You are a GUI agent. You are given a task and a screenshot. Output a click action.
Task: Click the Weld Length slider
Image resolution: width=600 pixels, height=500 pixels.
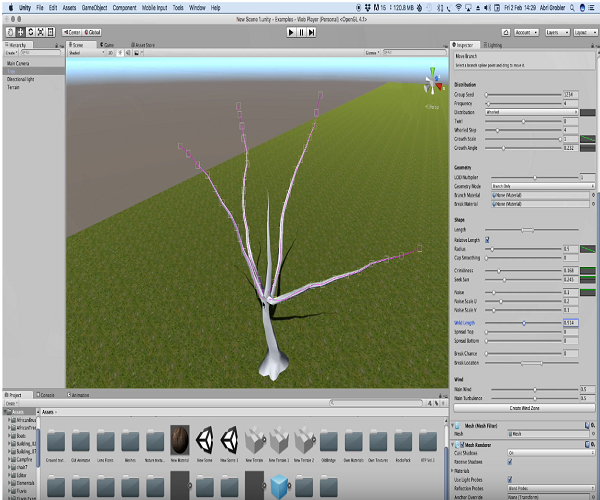pyautogui.click(x=523, y=323)
